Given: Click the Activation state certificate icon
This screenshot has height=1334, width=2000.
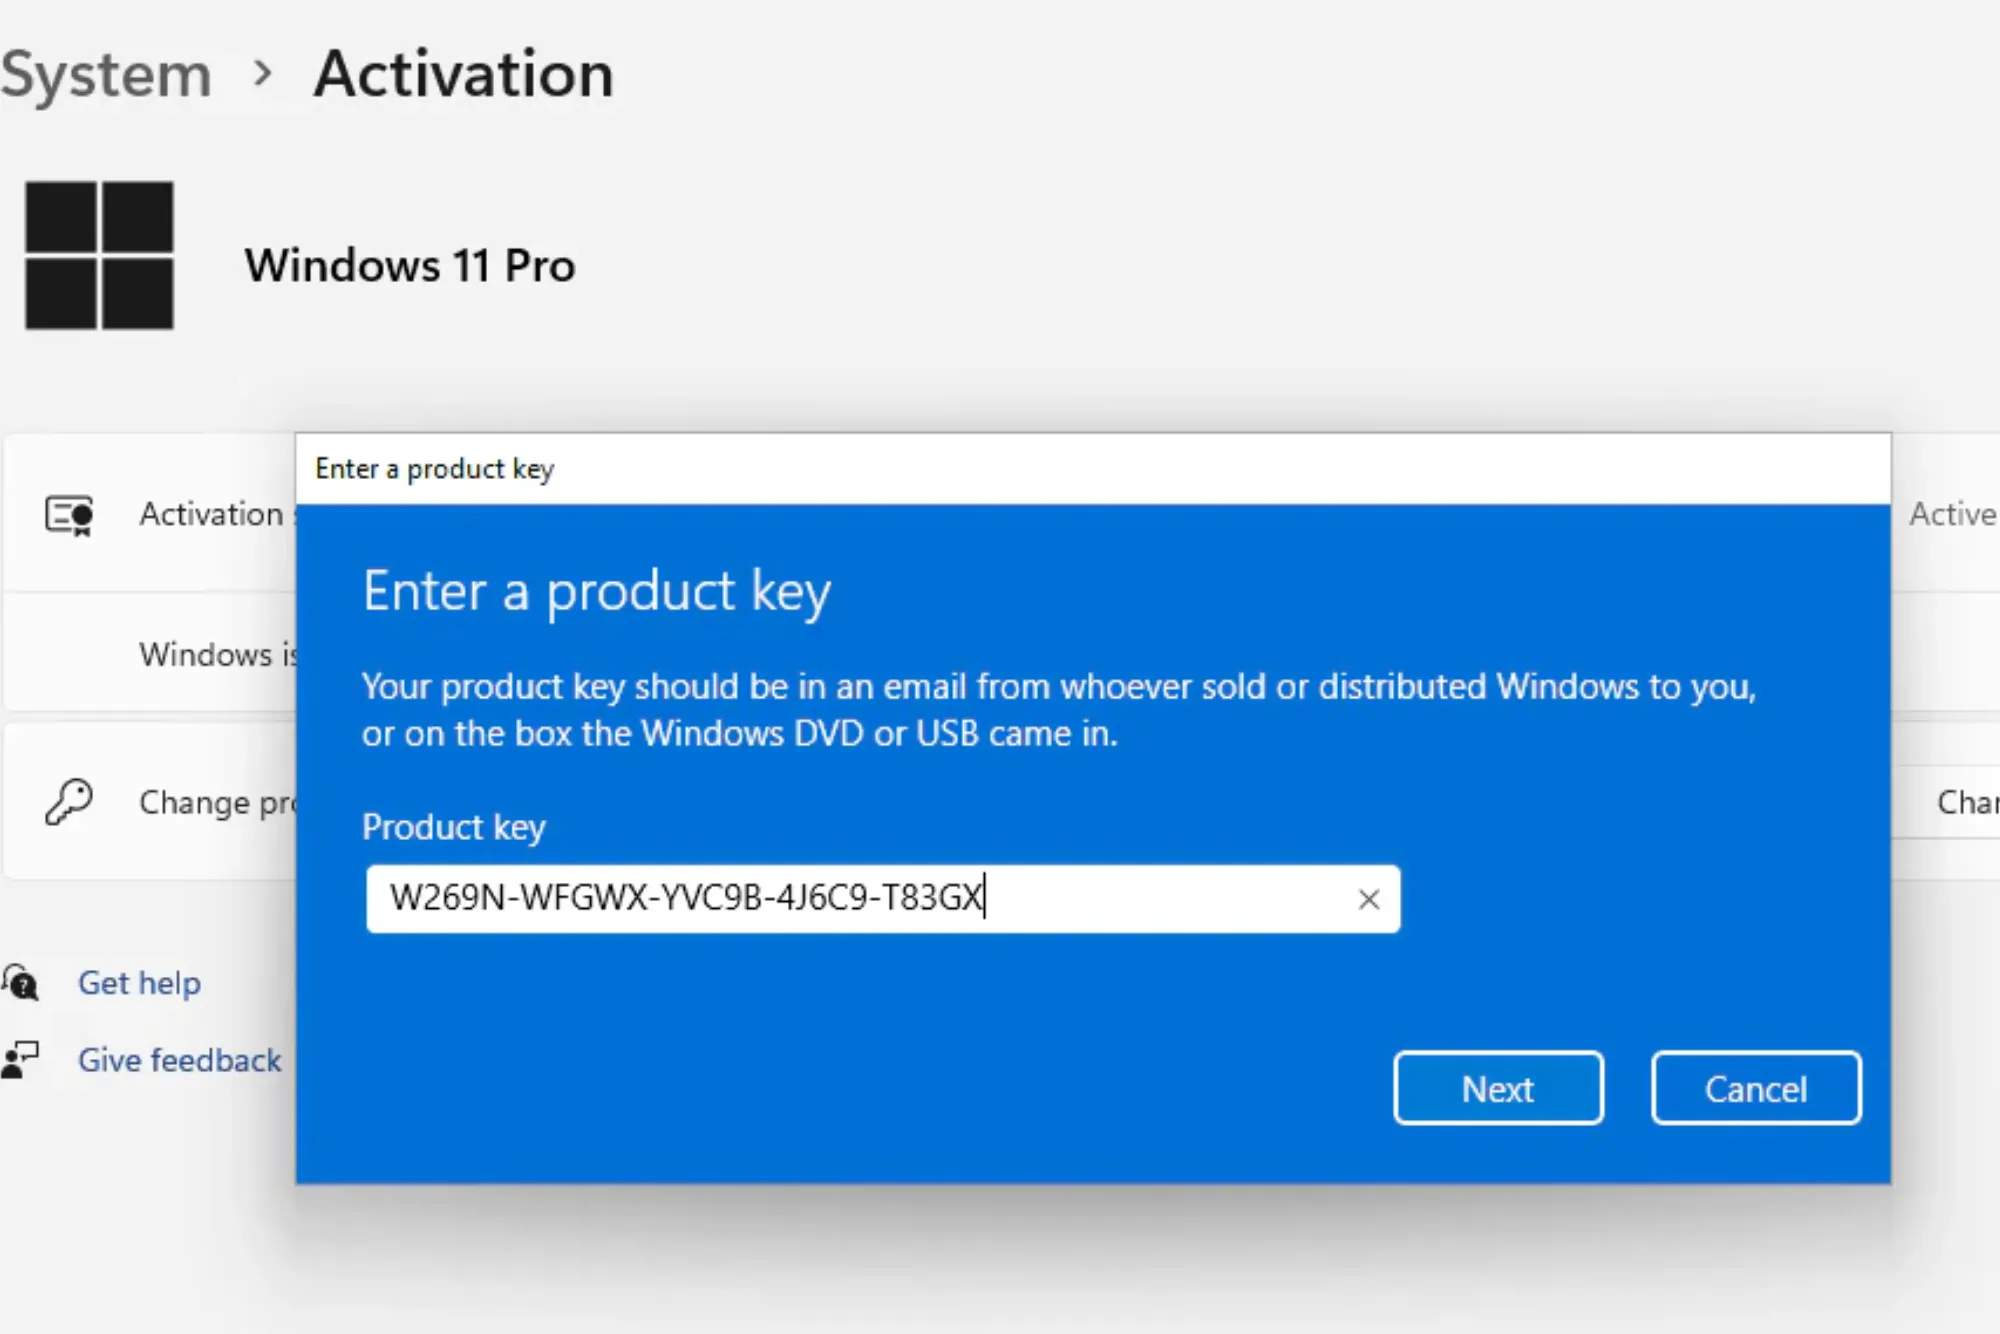Looking at the screenshot, I should coord(69,515).
